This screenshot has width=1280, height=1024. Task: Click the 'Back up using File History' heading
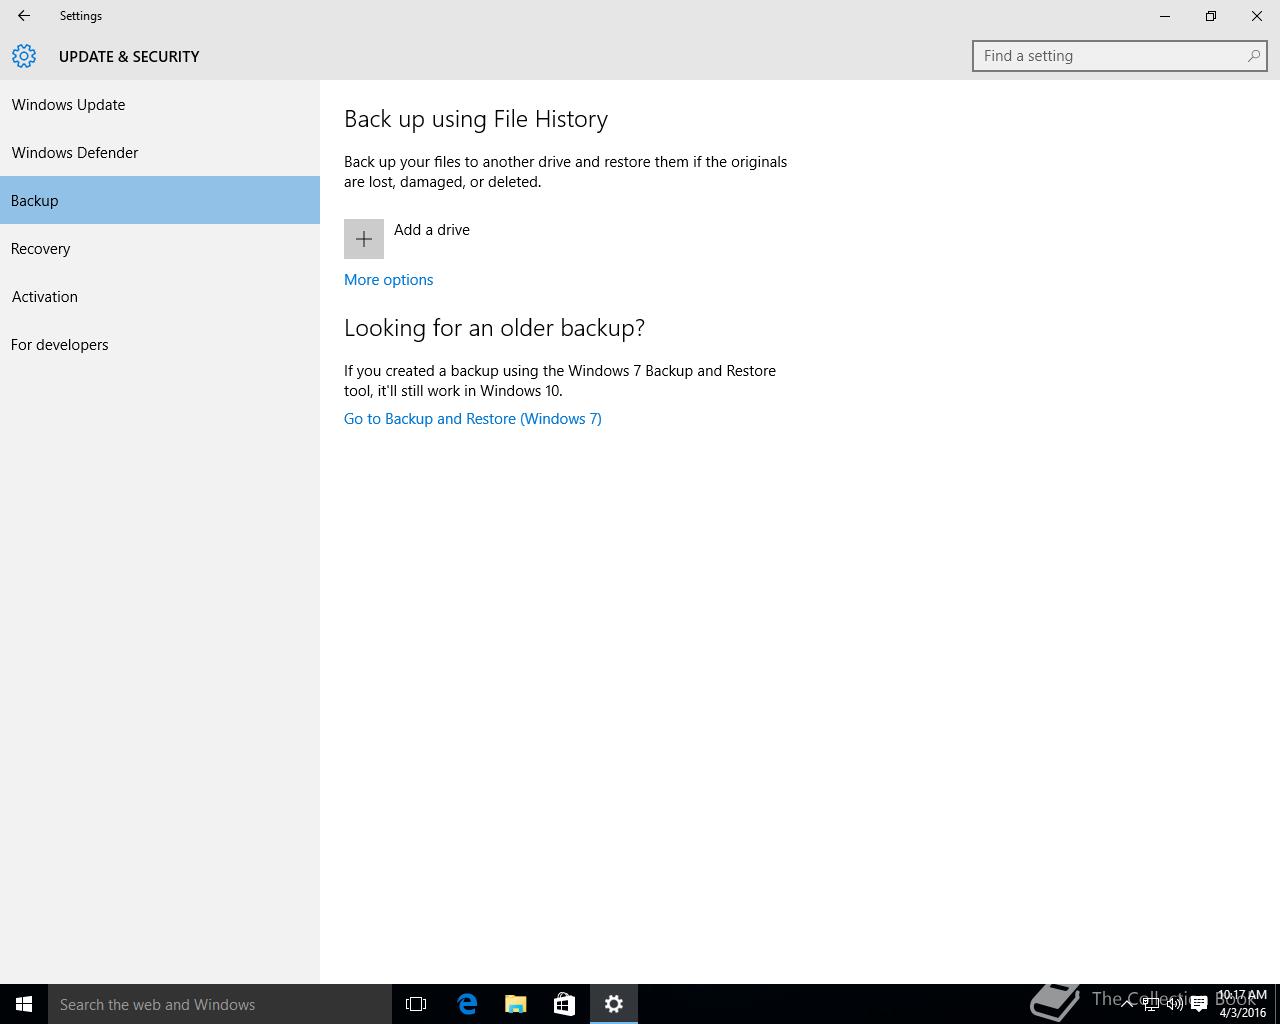(x=476, y=119)
